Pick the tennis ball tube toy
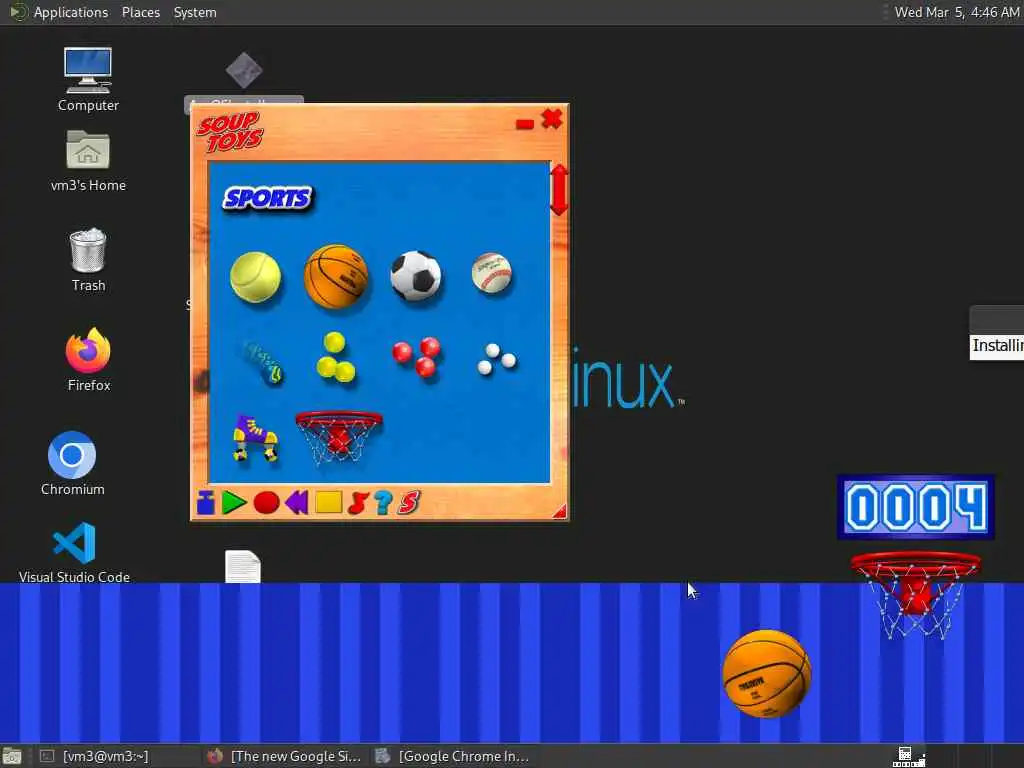The image size is (1024, 768). point(263,362)
